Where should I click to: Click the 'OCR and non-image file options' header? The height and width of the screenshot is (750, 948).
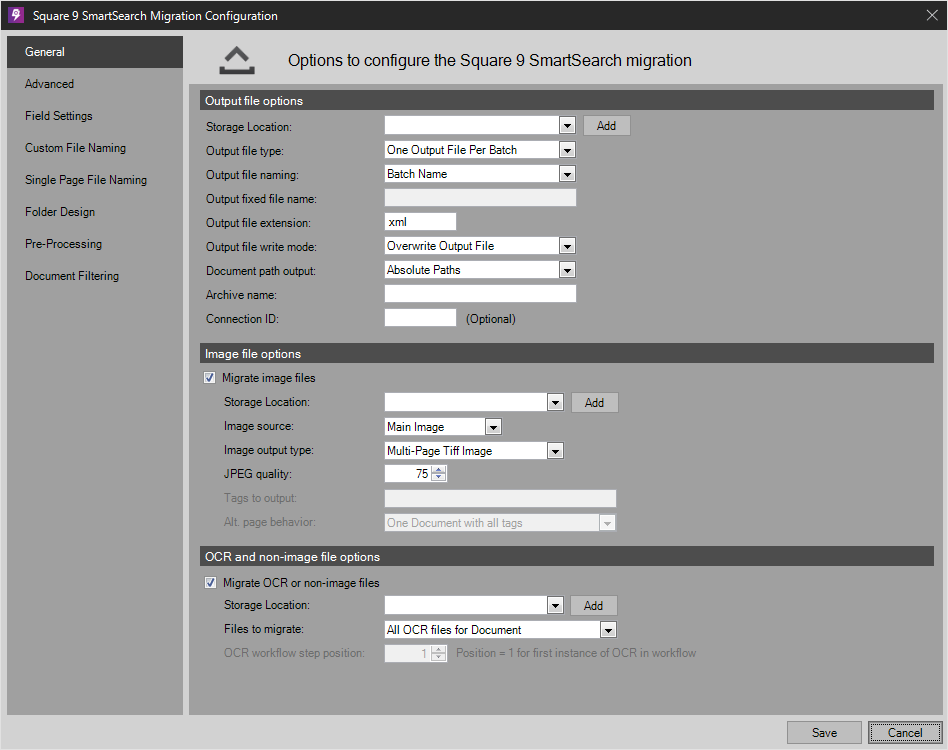pos(567,557)
